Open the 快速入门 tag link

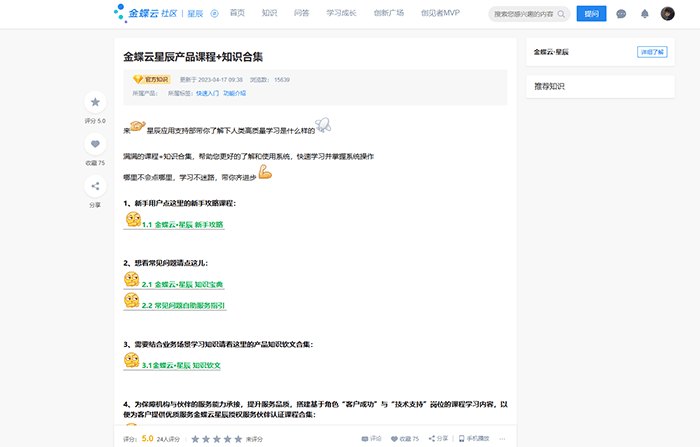tap(208, 93)
